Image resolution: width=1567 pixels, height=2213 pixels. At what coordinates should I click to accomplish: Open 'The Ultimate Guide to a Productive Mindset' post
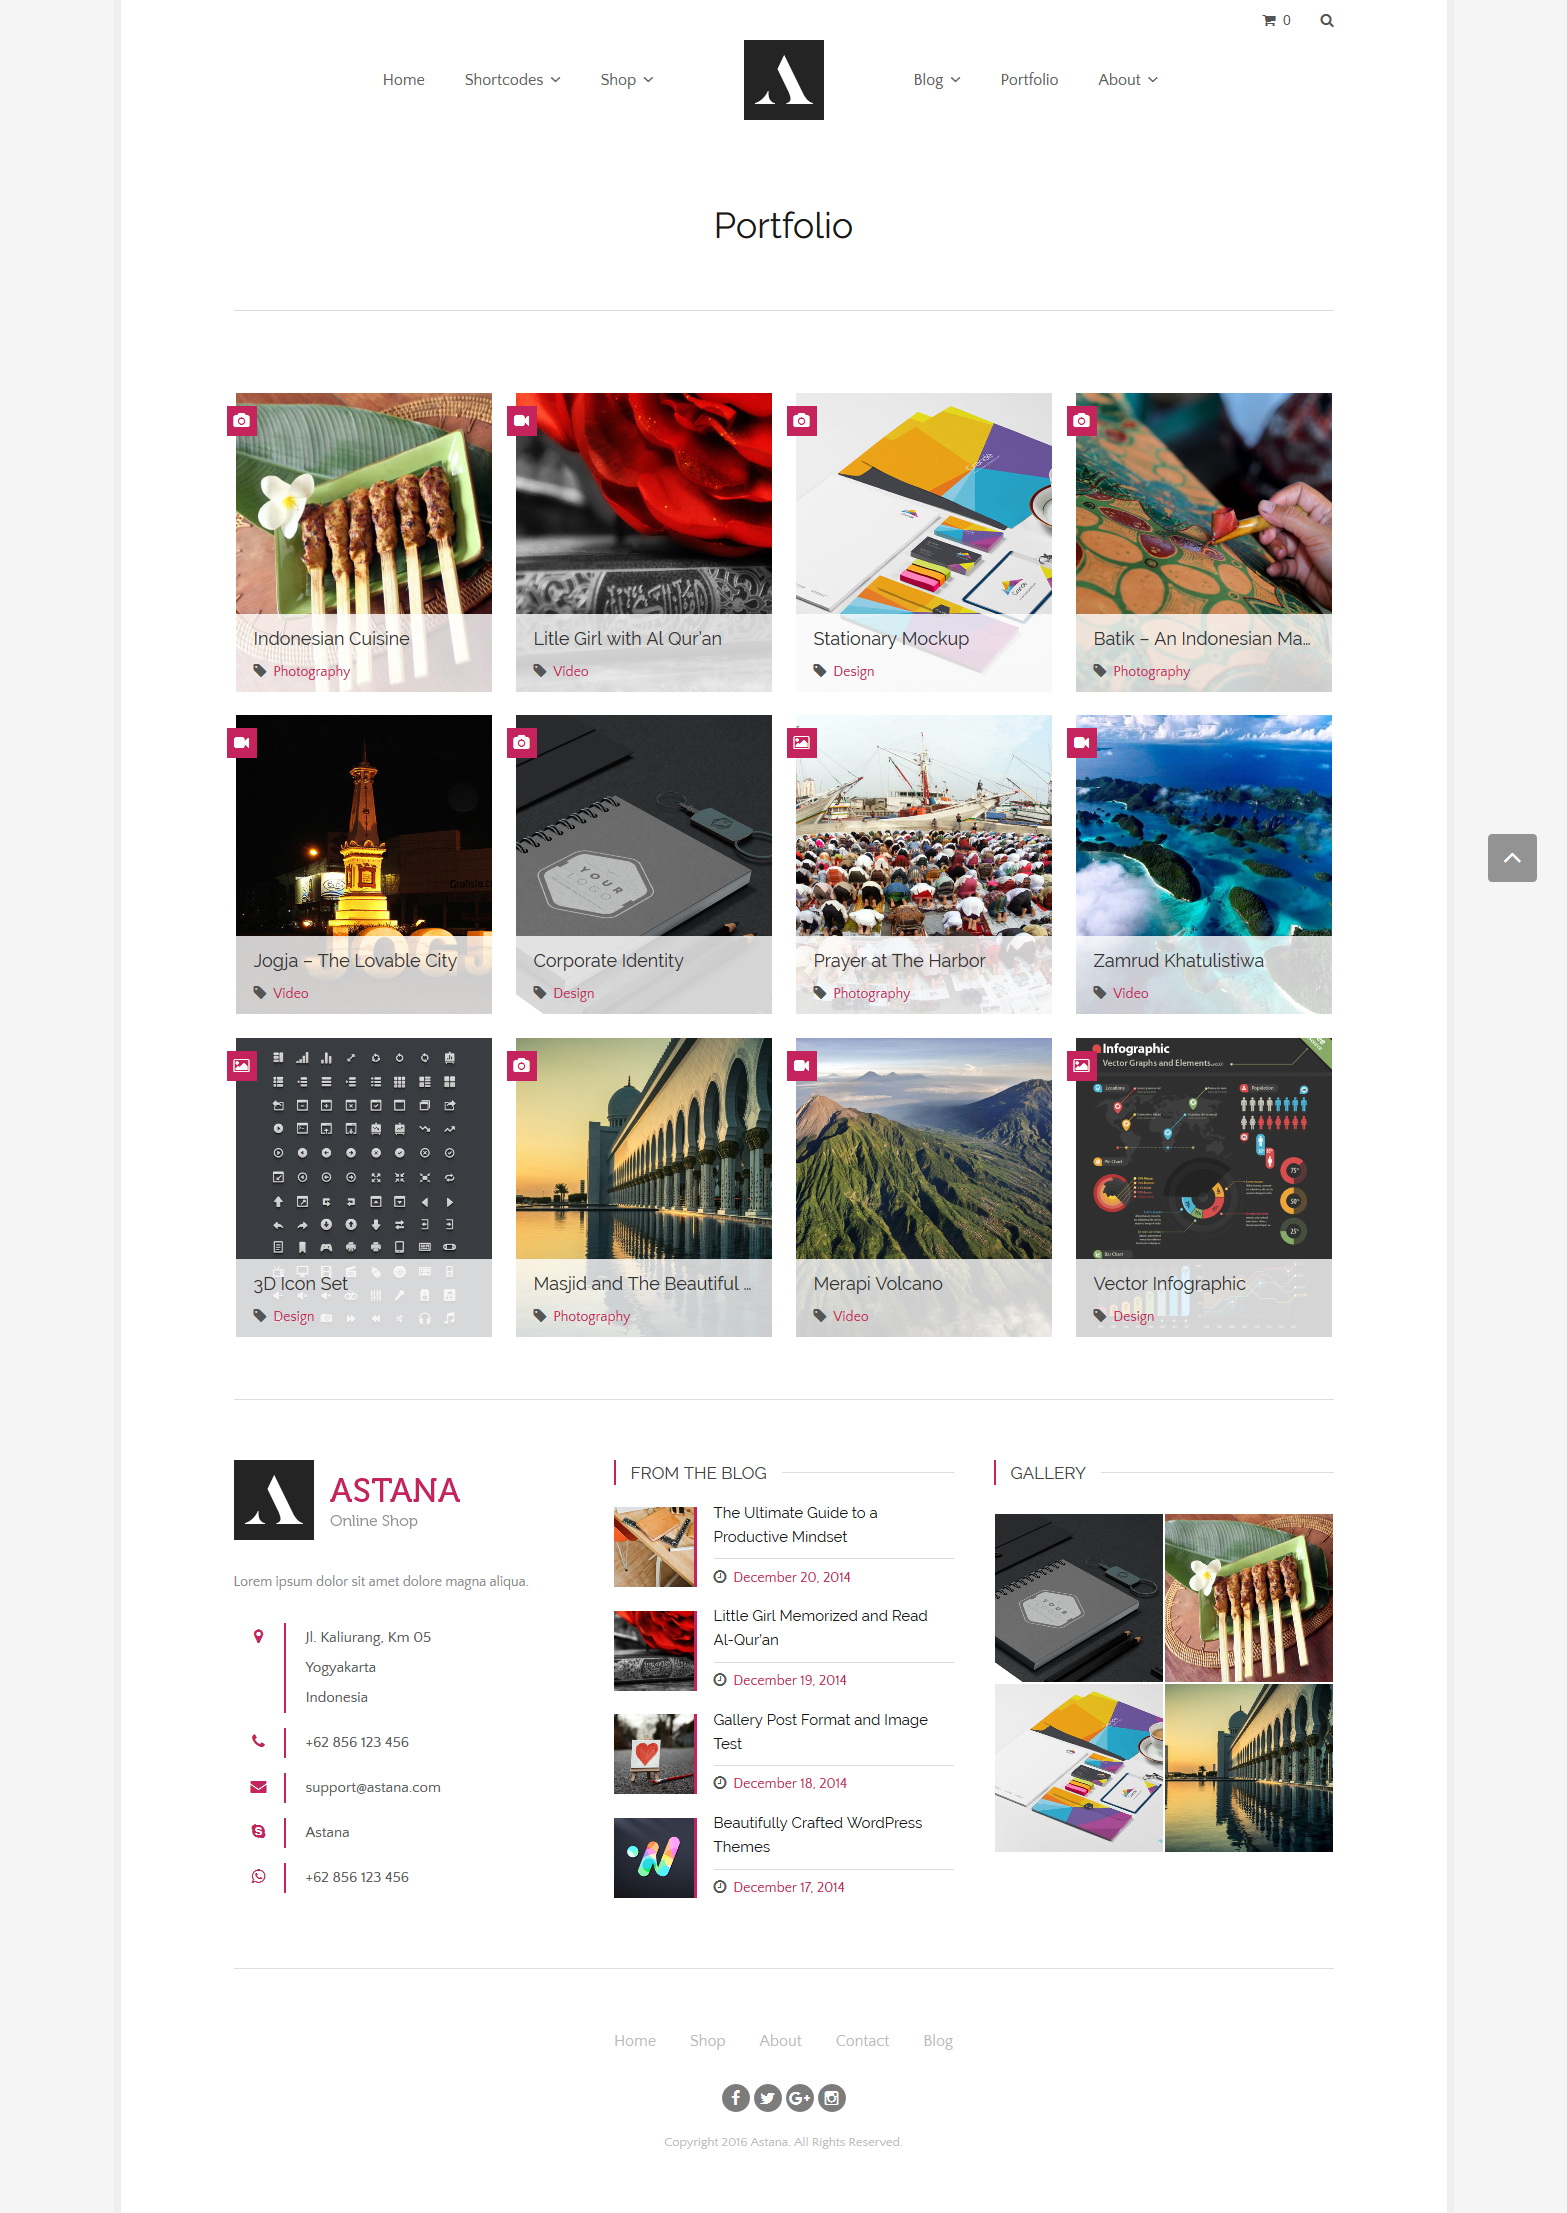click(x=794, y=1525)
